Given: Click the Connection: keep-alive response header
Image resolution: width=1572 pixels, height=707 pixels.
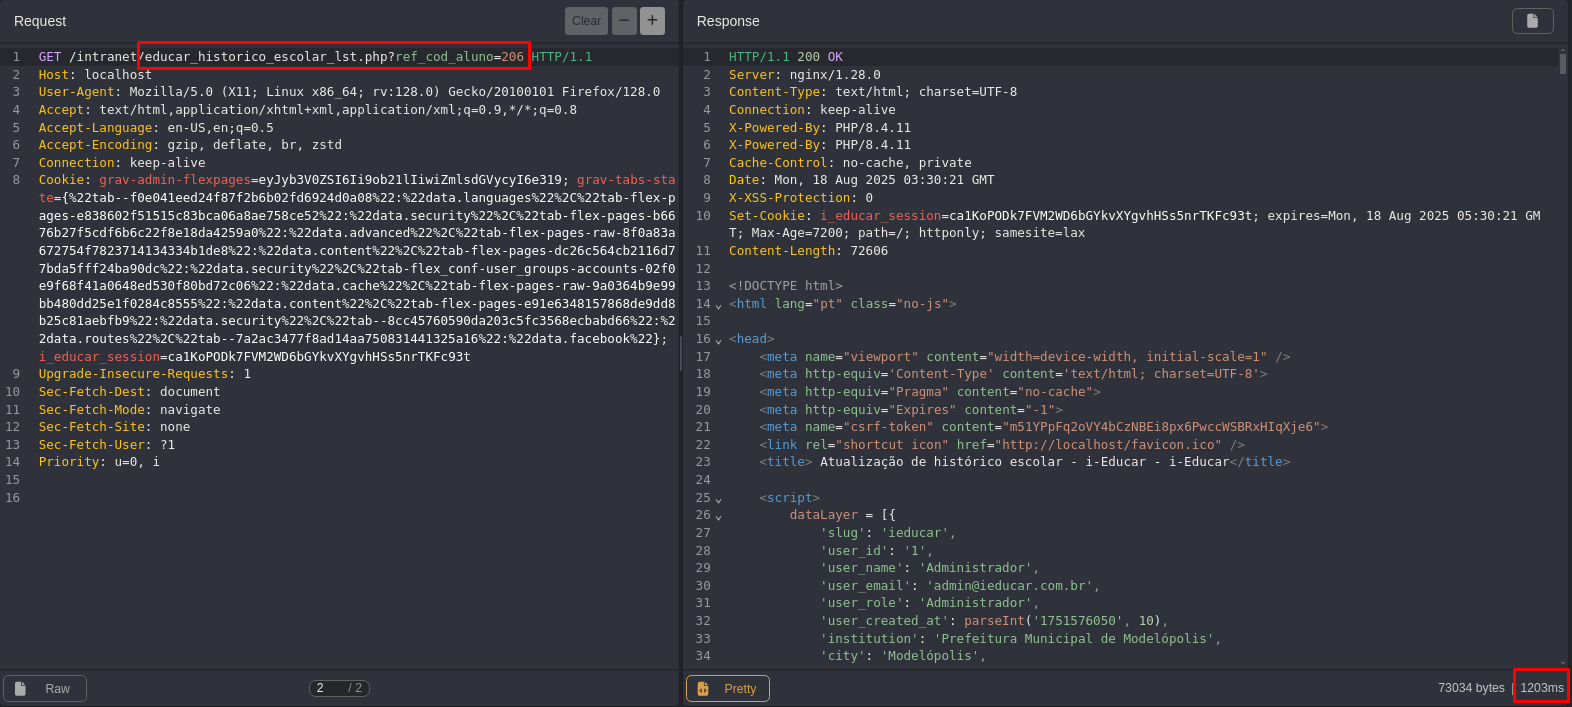Looking at the screenshot, I should click(812, 110).
